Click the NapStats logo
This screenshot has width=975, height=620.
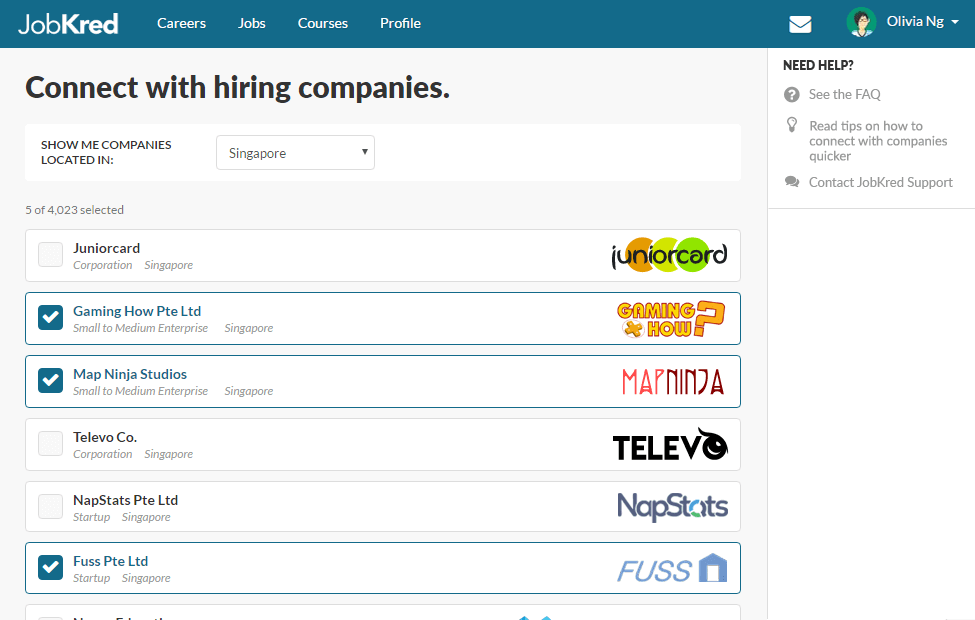point(672,507)
